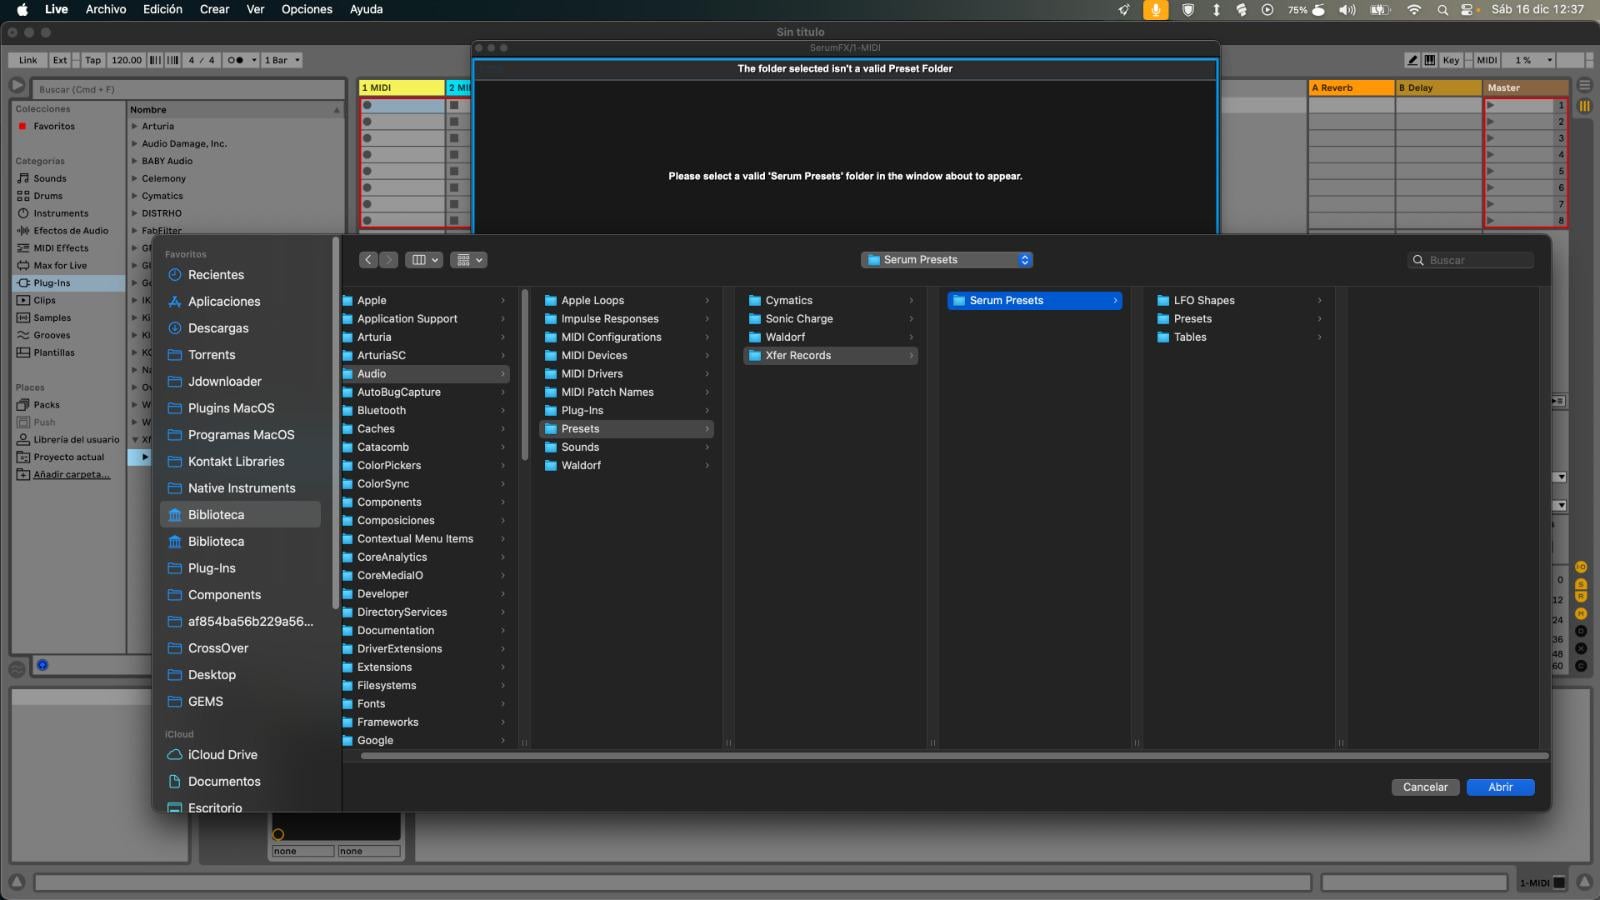Image resolution: width=1600 pixels, height=900 pixels.
Task: Open Ayuda menu
Action: (x=366, y=9)
